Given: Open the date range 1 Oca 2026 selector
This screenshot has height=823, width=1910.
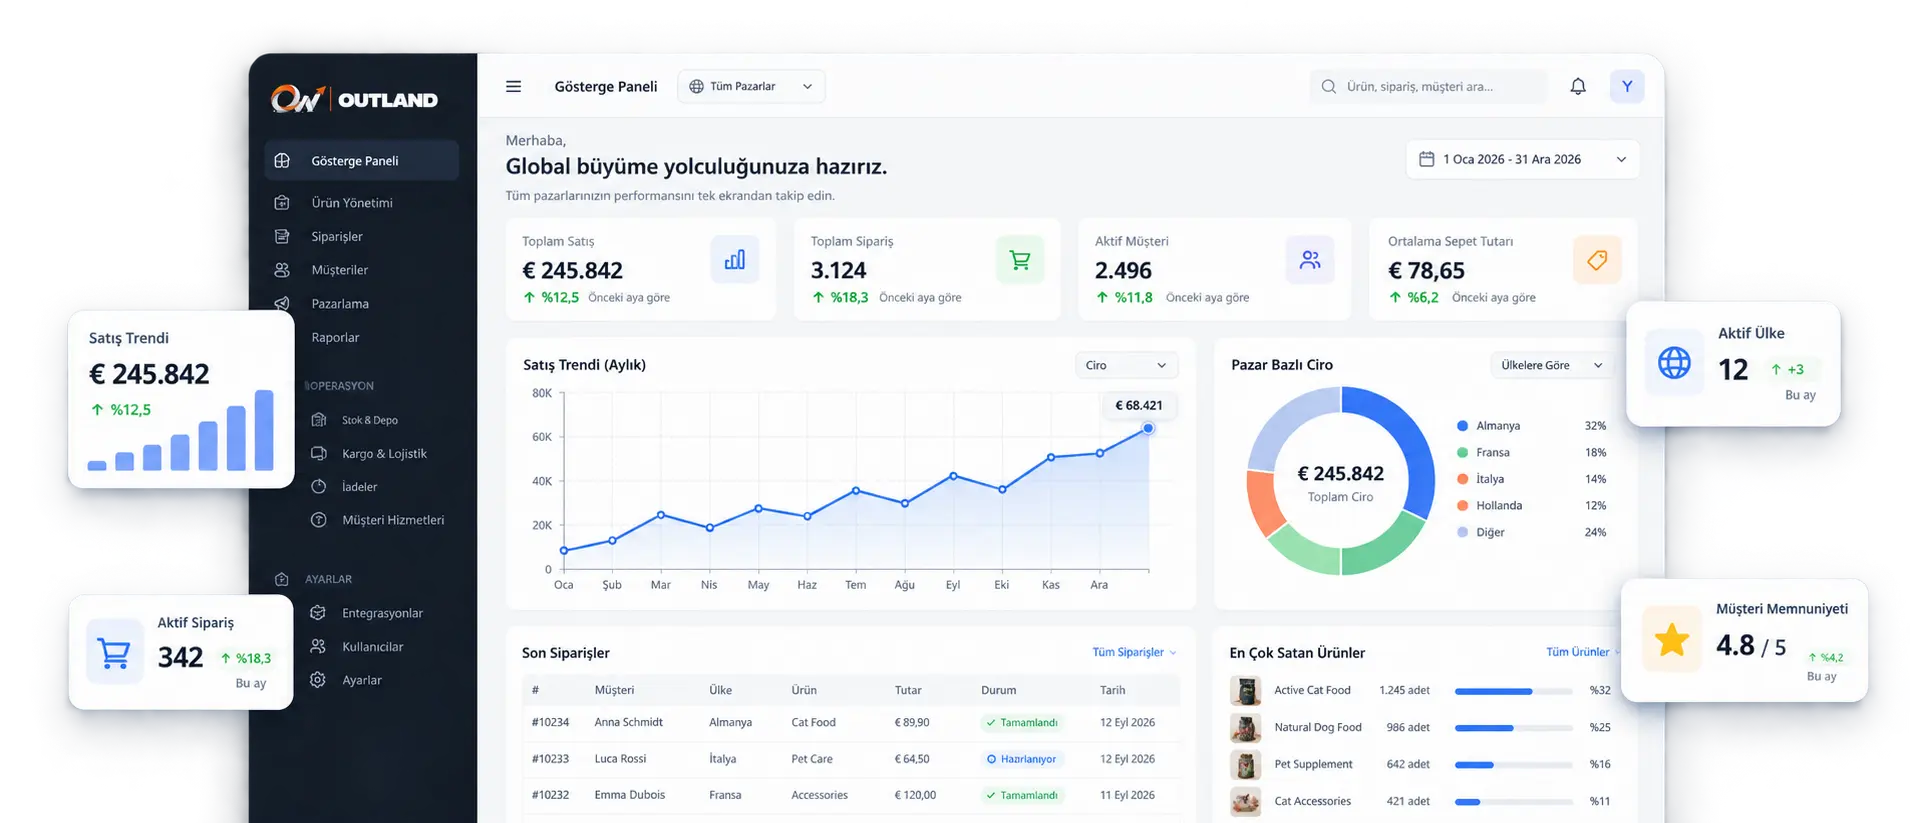Looking at the screenshot, I should pyautogui.click(x=1522, y=159).
